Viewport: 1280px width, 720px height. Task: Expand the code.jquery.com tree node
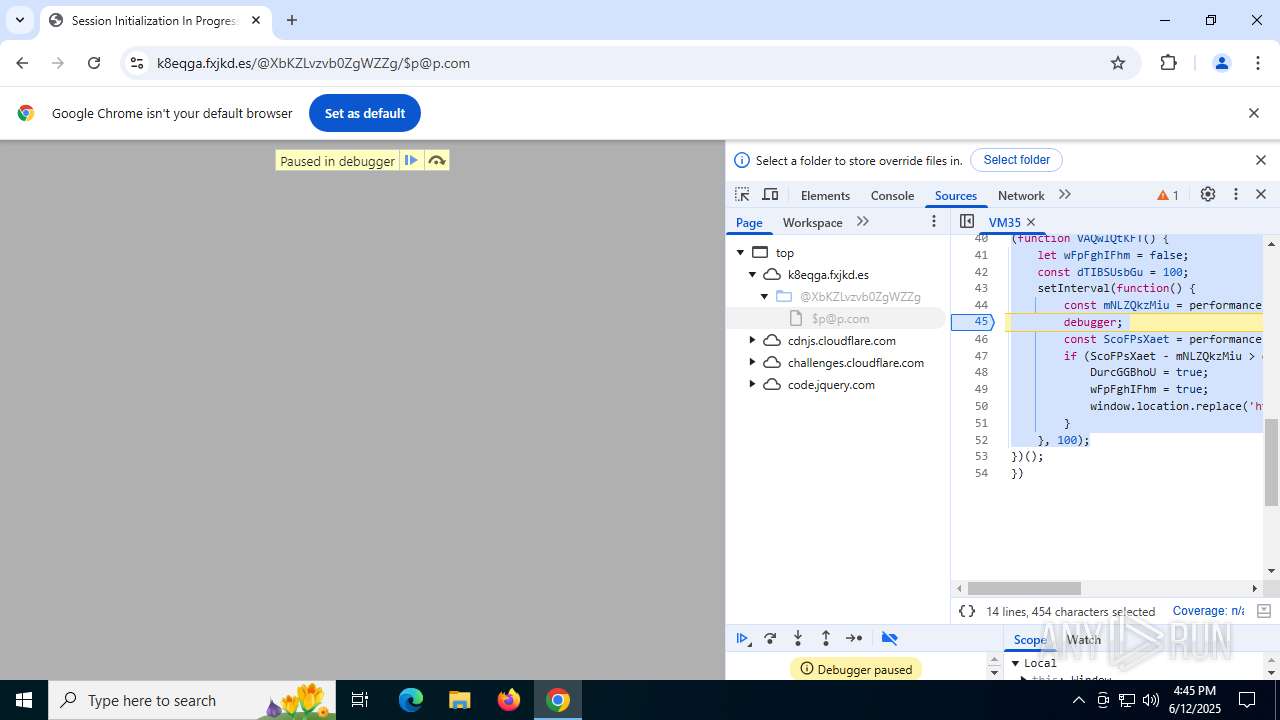coord(753,385)
